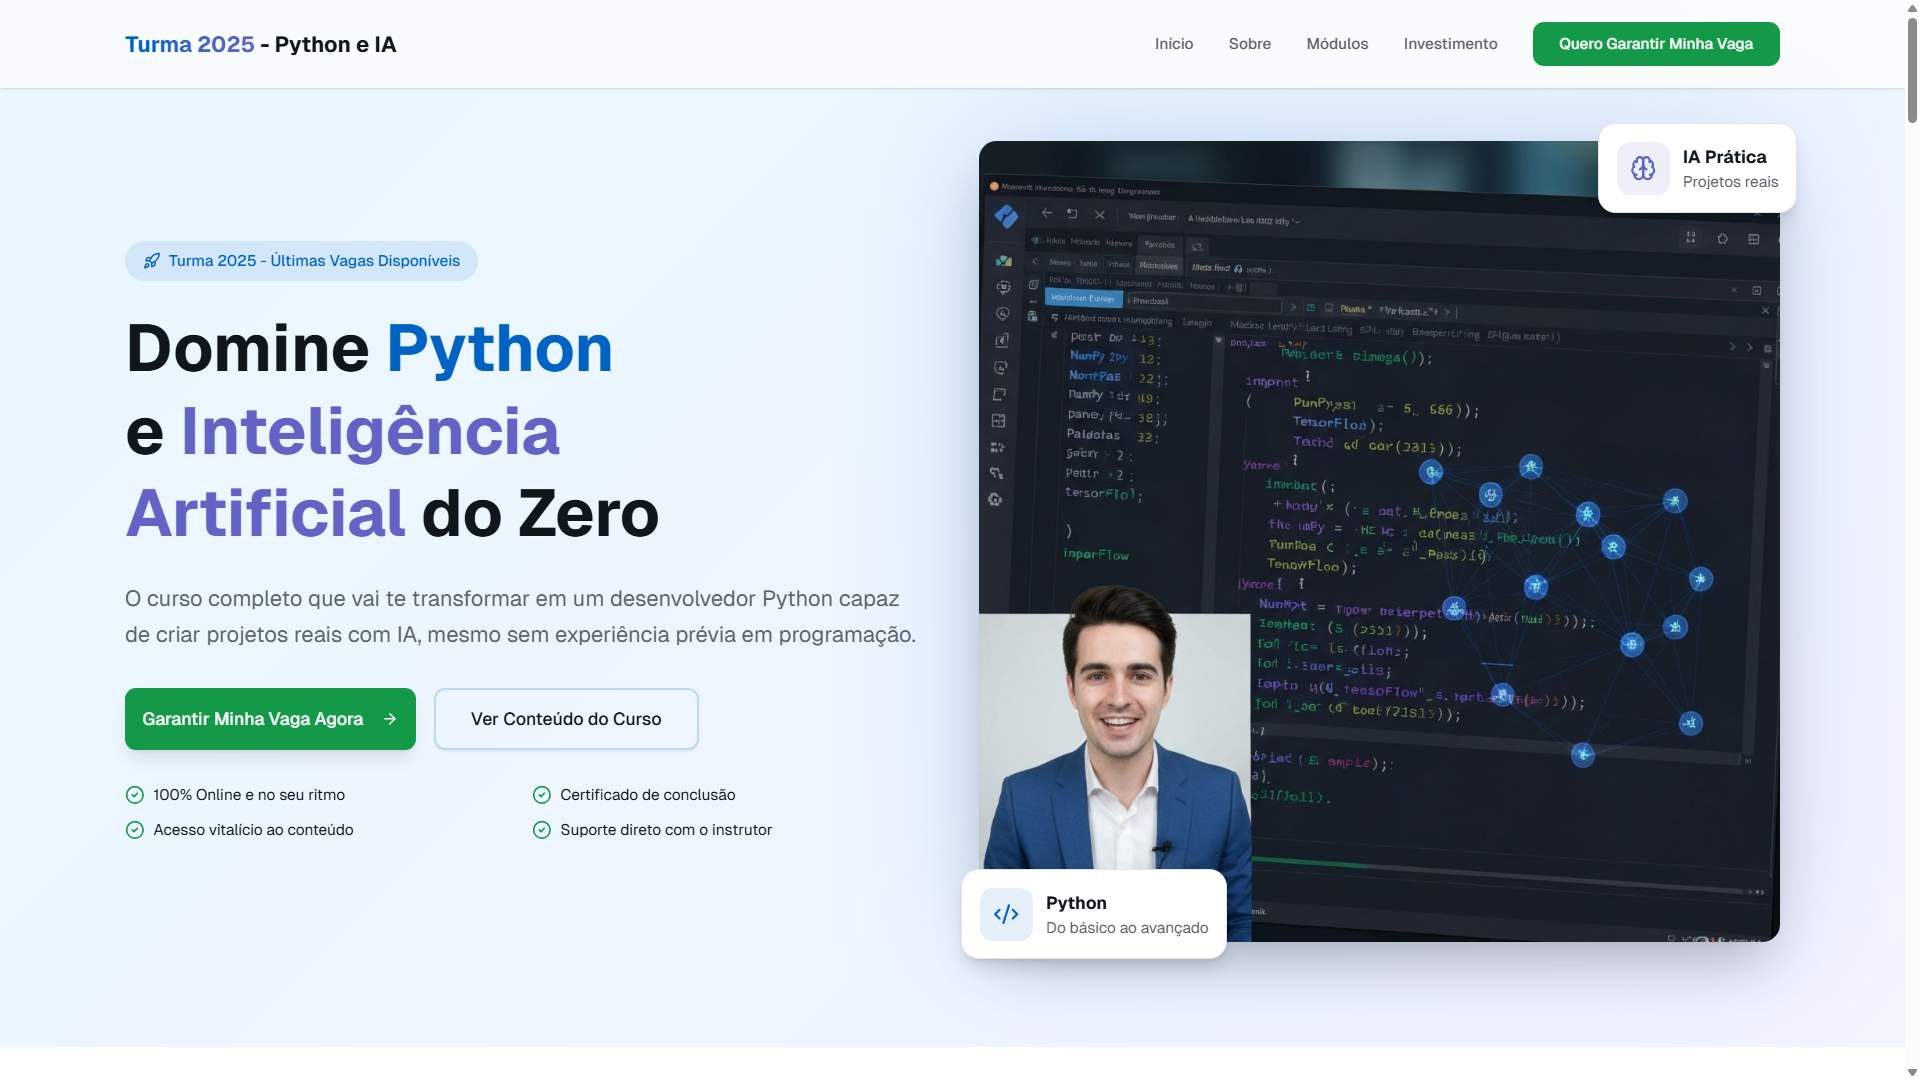Click the 'Últimas Vagas Disponíveis' badge
The width and height of the screenshot is (1919, 1079).
(300, 260)
